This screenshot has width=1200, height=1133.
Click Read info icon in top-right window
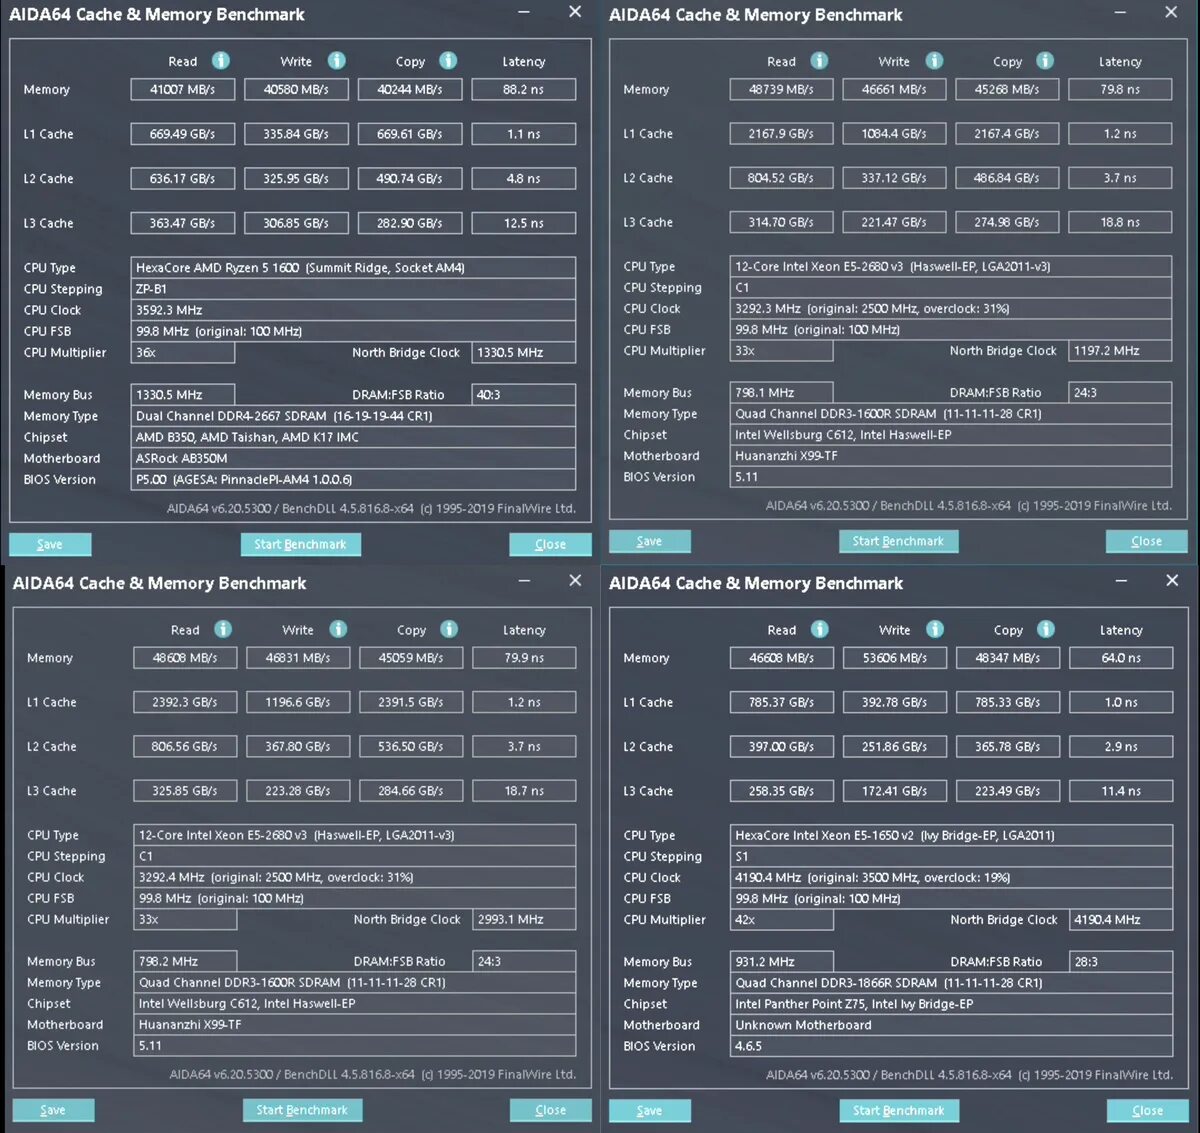(819, 61)
